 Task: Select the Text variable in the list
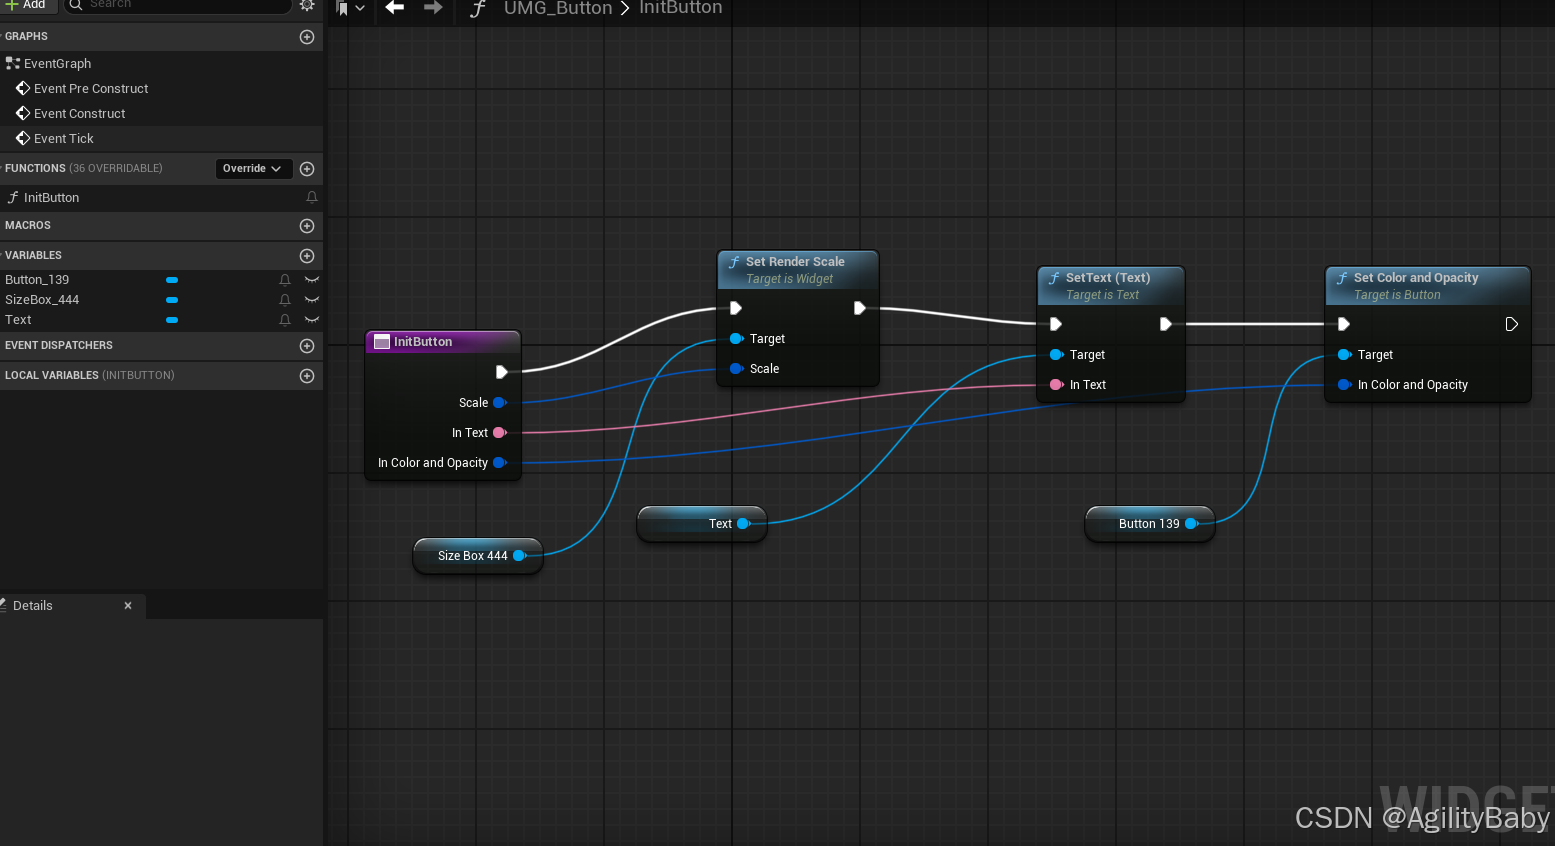coord(18,320)
